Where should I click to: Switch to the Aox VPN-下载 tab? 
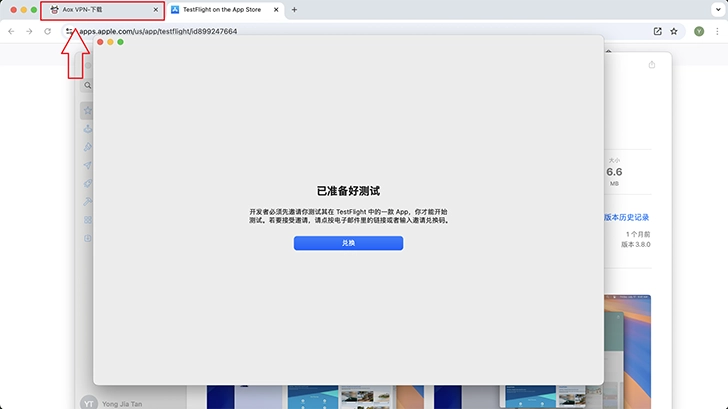click(x=95, y=10)
